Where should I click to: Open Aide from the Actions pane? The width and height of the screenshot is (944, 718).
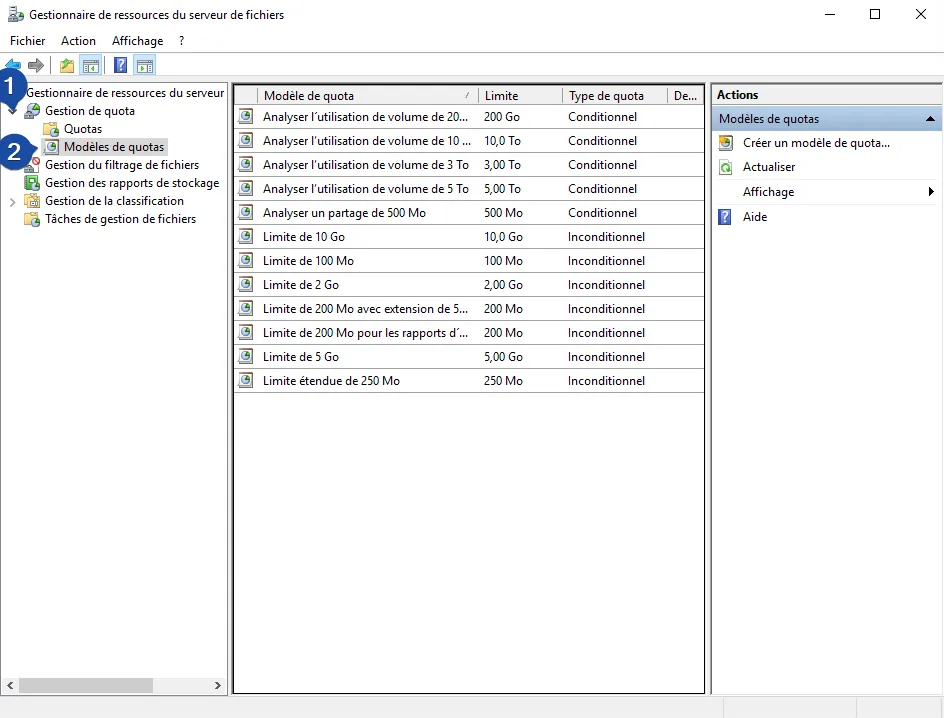[755, 217]
